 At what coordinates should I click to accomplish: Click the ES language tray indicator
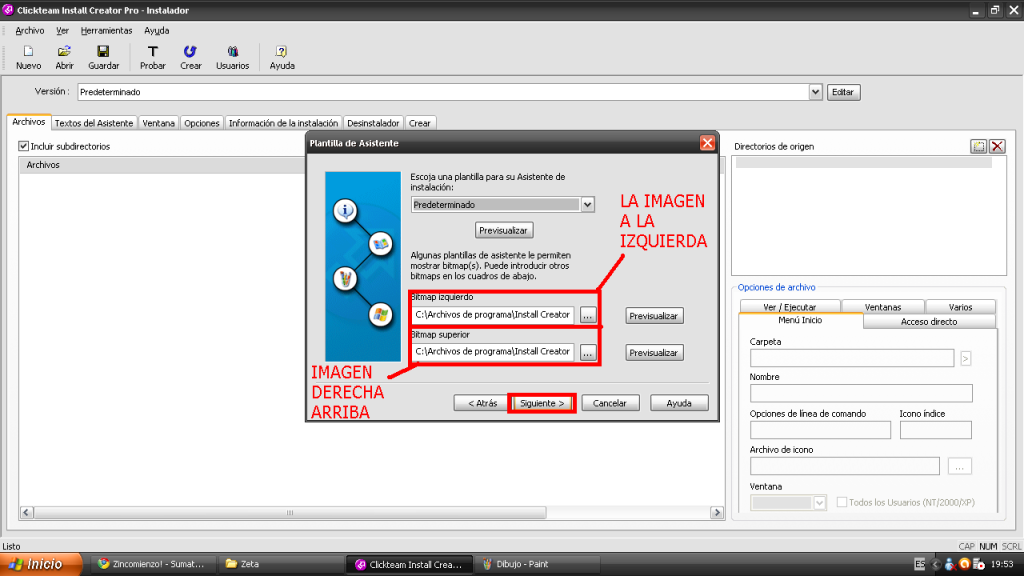point(920,564)
